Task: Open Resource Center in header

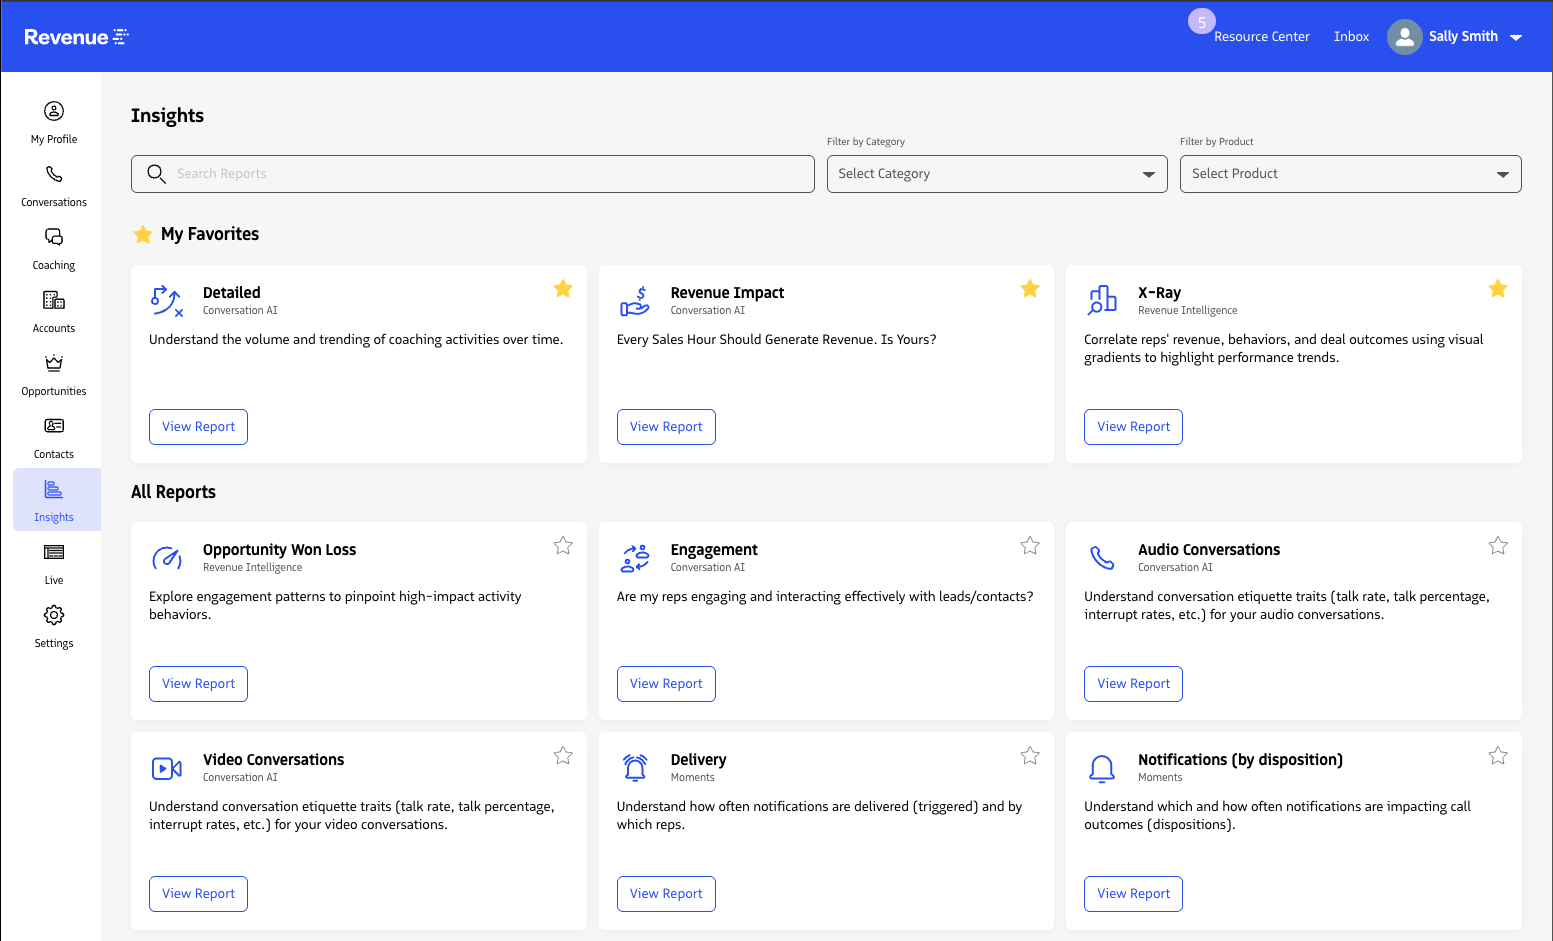Action: pos(1261,37)
